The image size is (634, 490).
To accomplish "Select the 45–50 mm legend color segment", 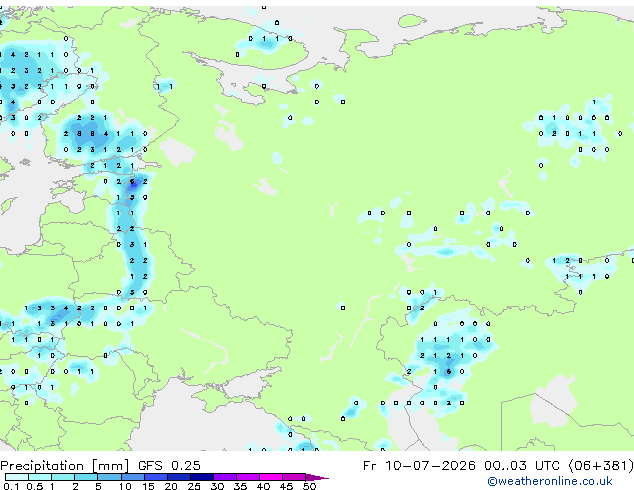I will [294, 477].
